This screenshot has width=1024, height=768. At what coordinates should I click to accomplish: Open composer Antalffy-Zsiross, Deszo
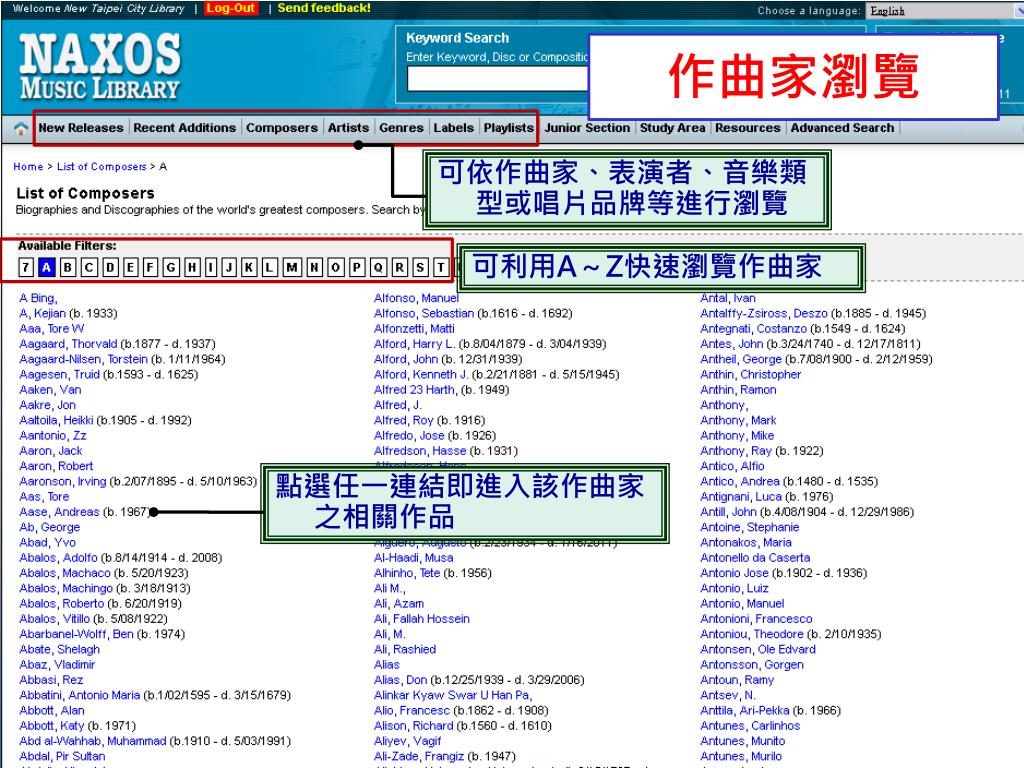(764, 313)
